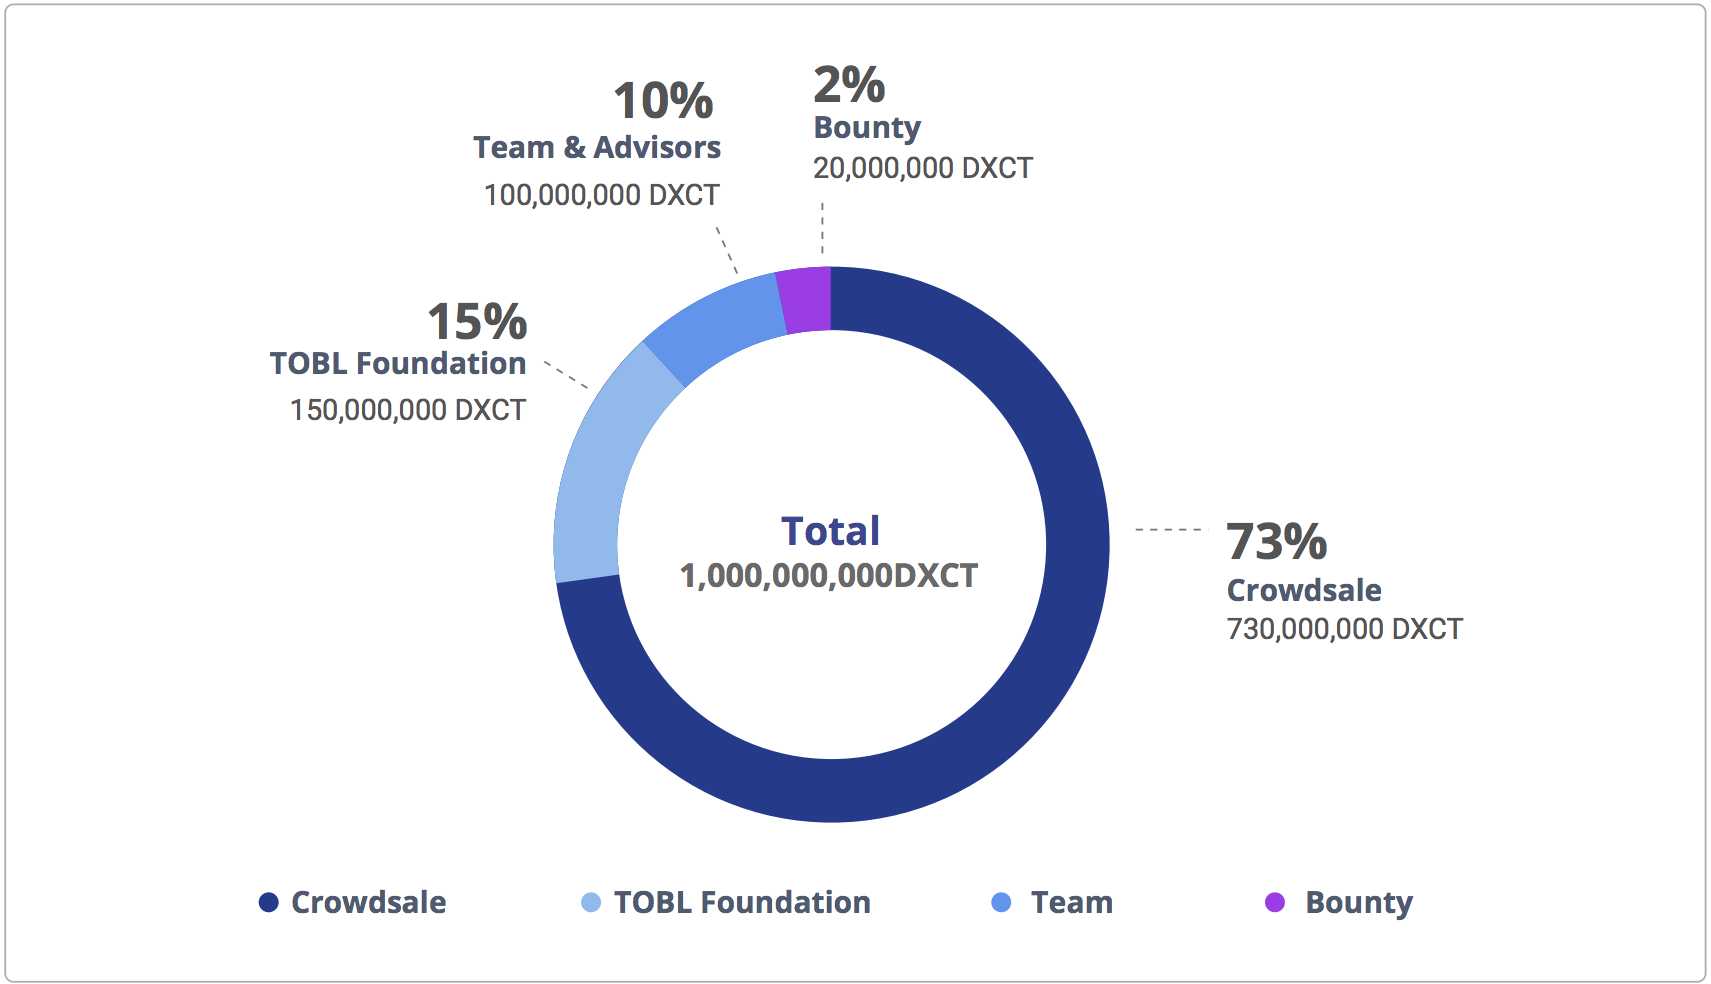Click the 'Bounty' callout label under 2%
1711x984 pixels.
point(867,128)
